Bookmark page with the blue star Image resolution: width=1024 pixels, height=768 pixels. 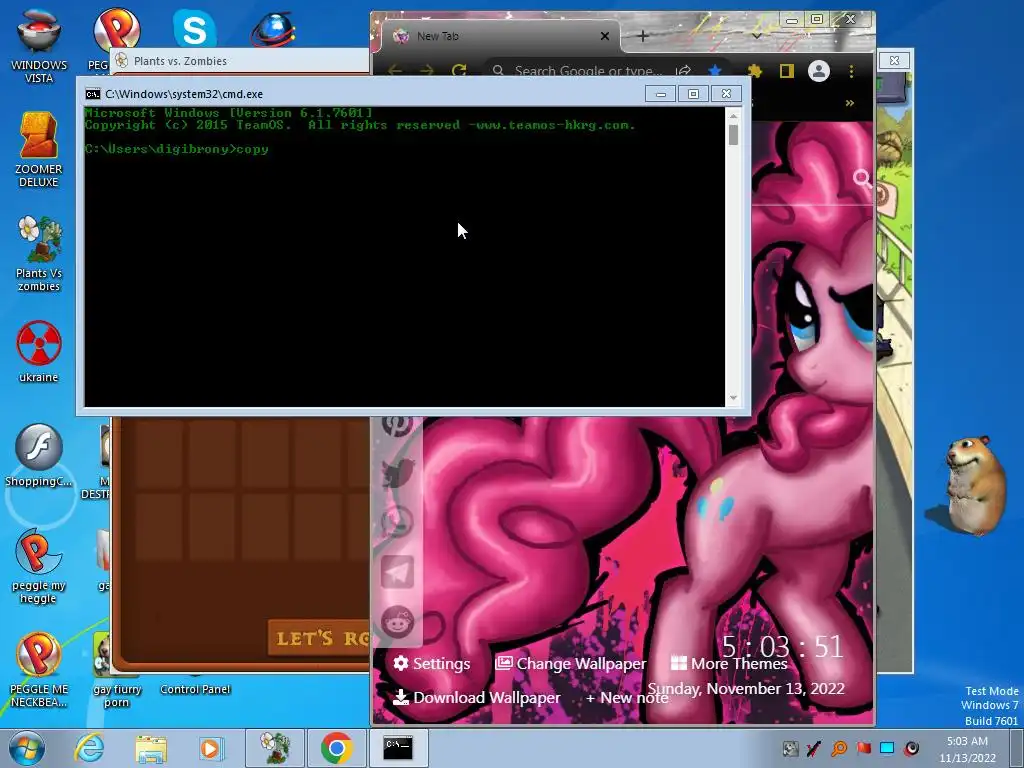(714, 71)
